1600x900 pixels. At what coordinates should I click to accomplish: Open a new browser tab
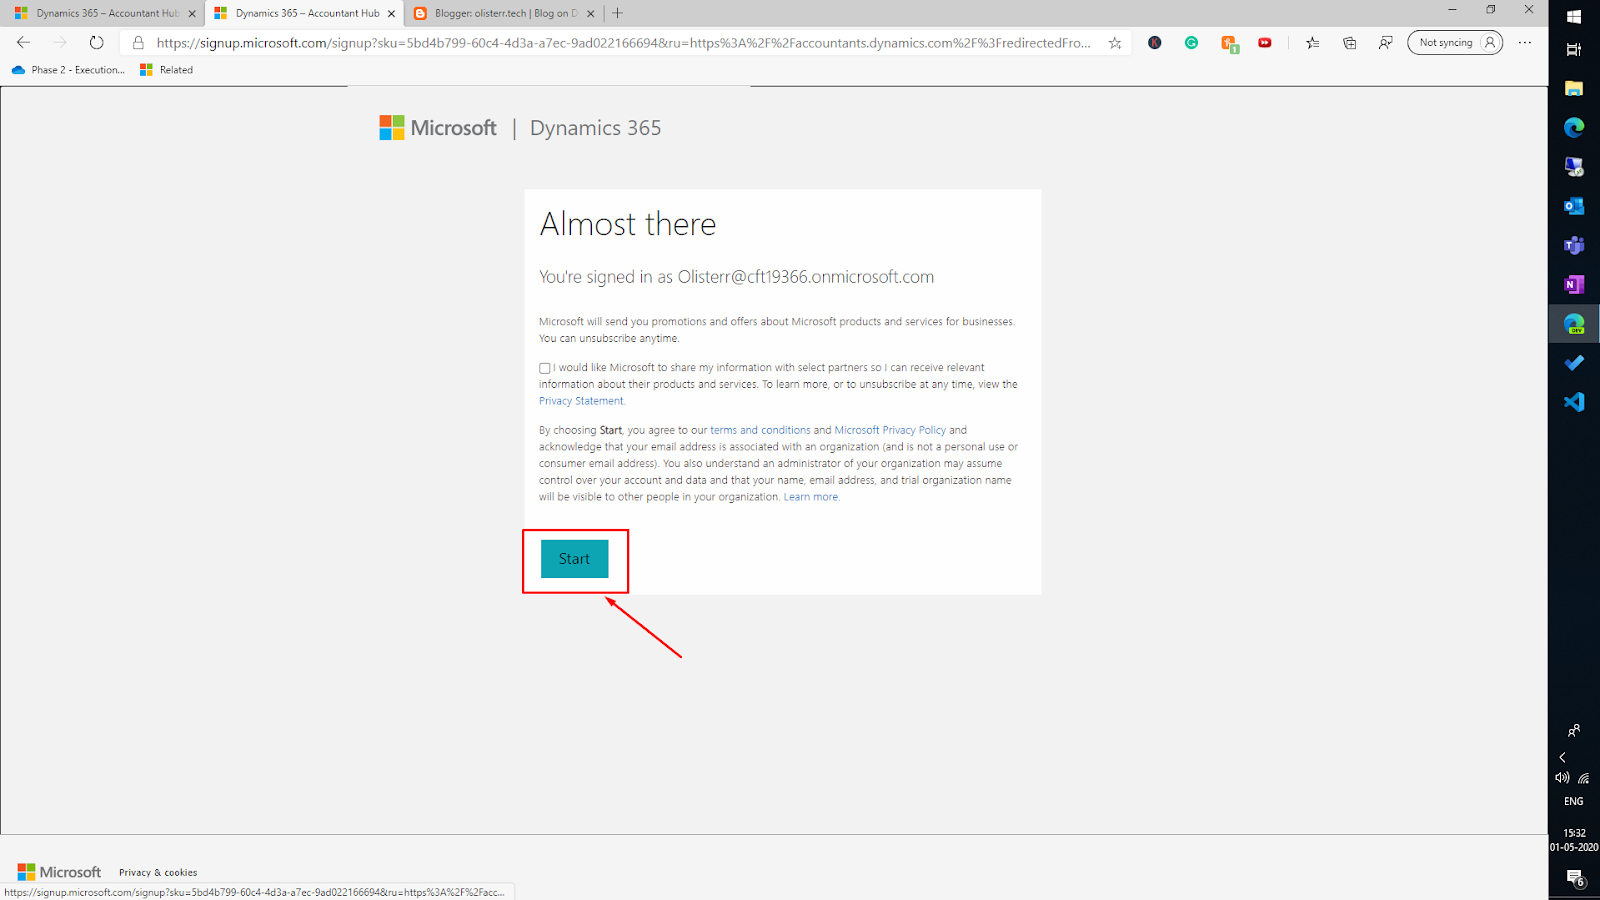point(617,13)
